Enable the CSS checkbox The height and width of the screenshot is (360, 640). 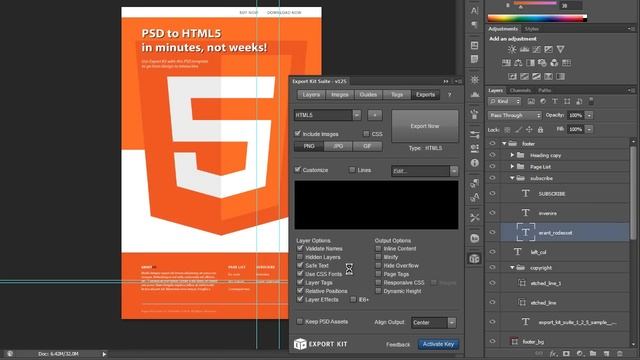pyautogui.click(x=366, y=133)
